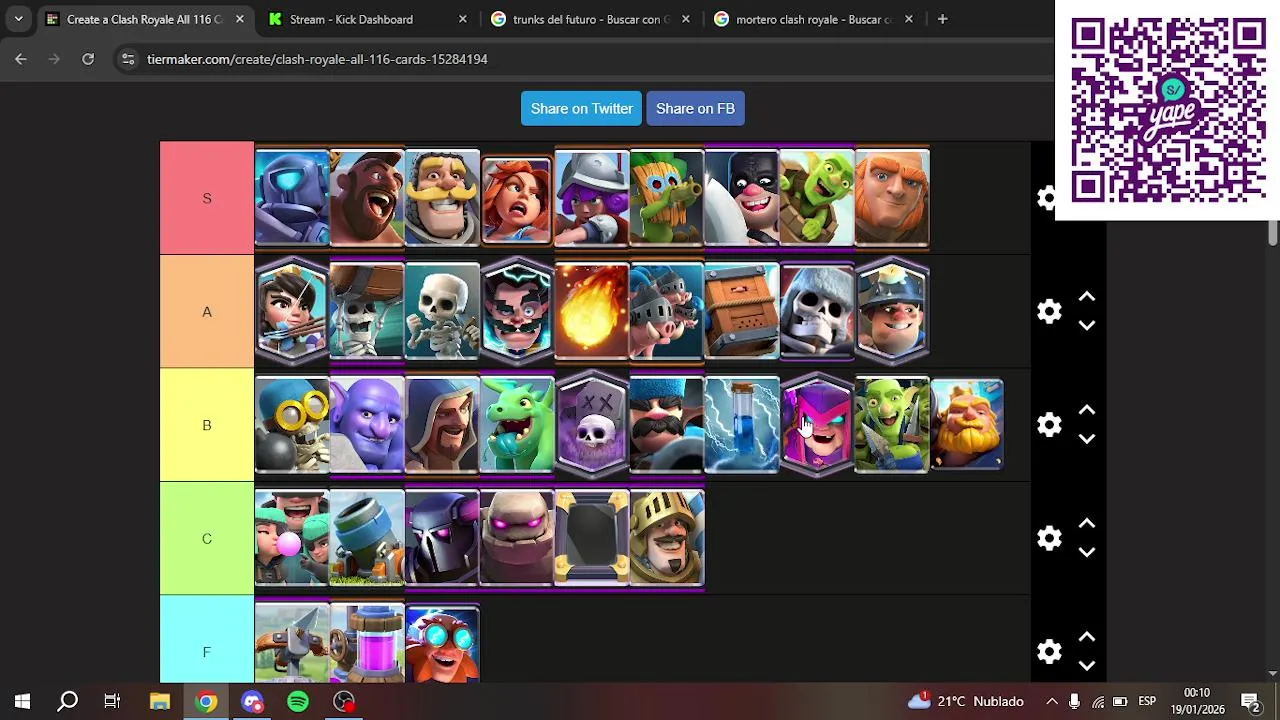Move A tier row up

pos(1087,297)
